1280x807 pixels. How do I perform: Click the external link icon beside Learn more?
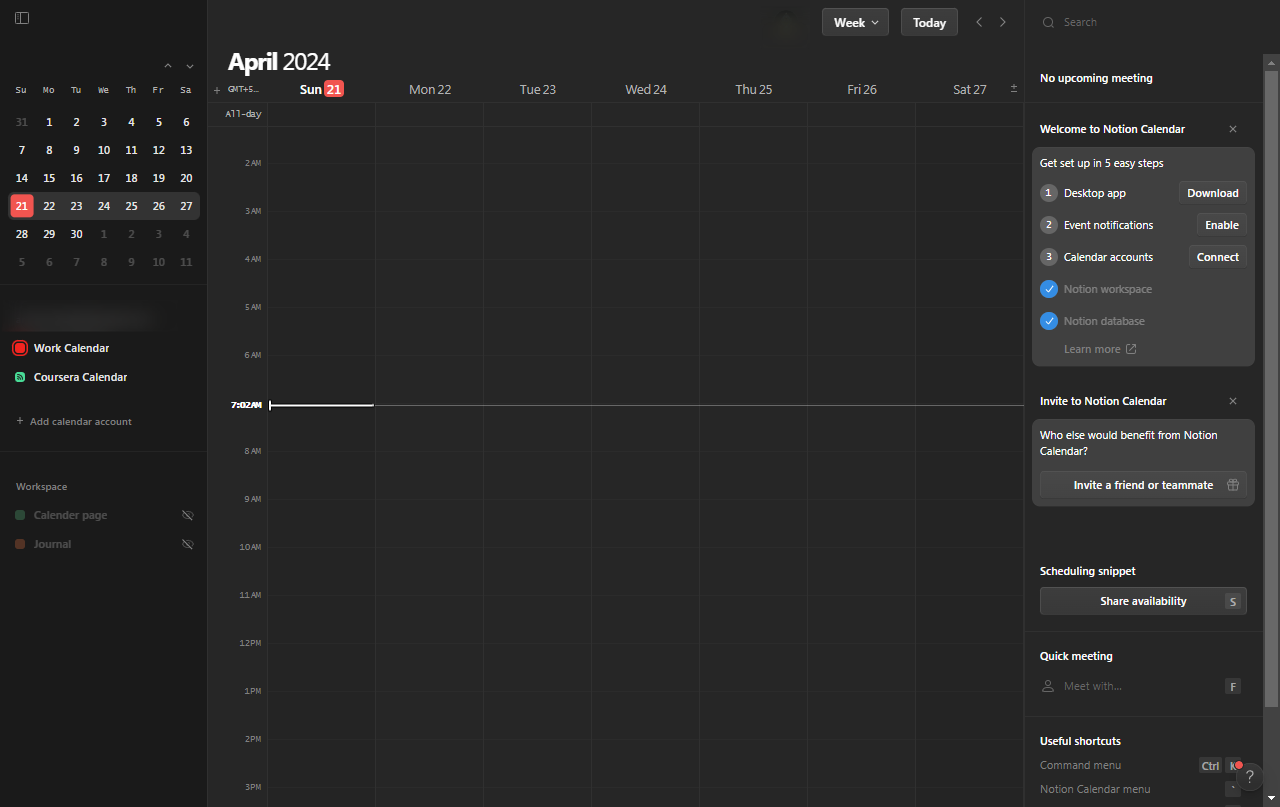click(x=1131, y=349)
